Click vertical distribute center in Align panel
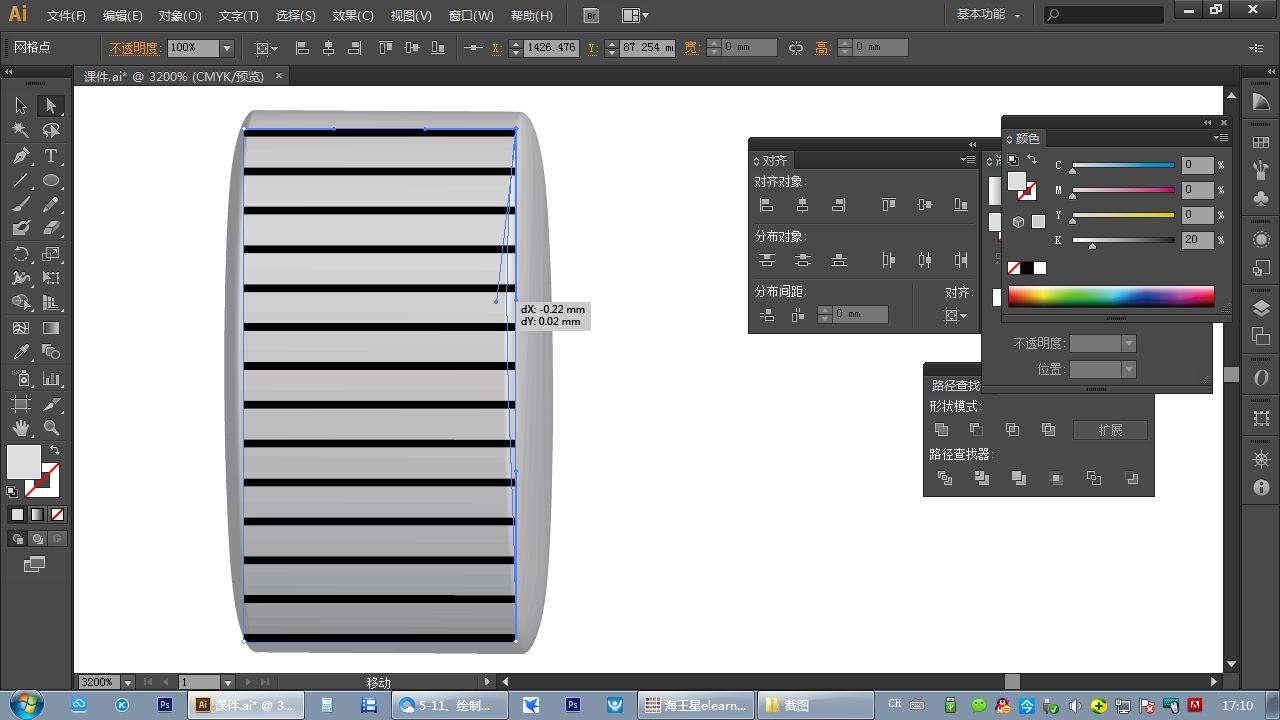Viewport: 1280px width, 720px height. [803, 260]
